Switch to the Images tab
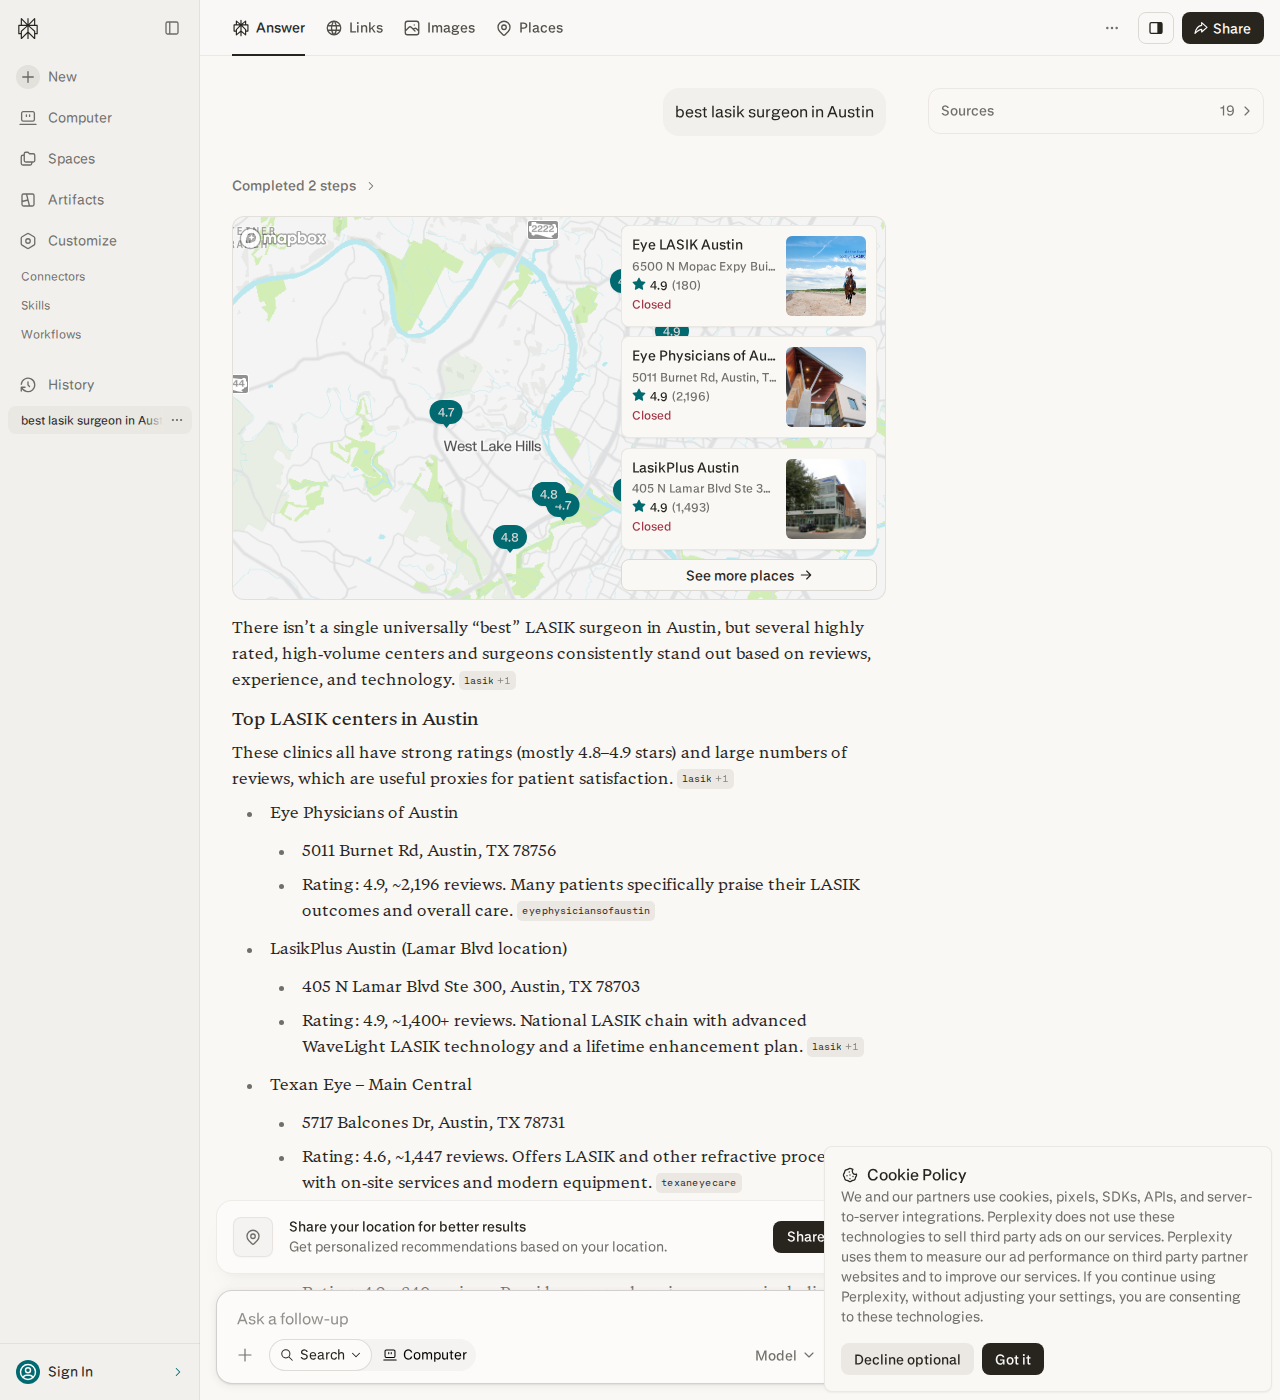Screen dimensions: 1280x1400 click(x=440, y=28)
